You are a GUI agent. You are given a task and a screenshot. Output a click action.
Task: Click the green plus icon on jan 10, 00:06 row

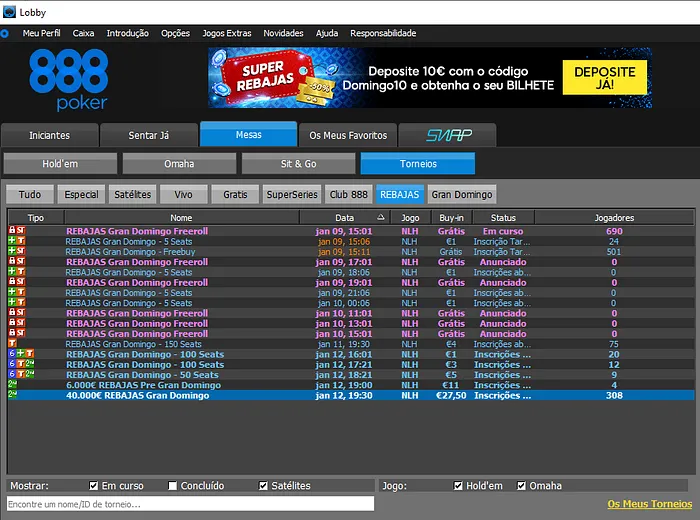[12, 302]
